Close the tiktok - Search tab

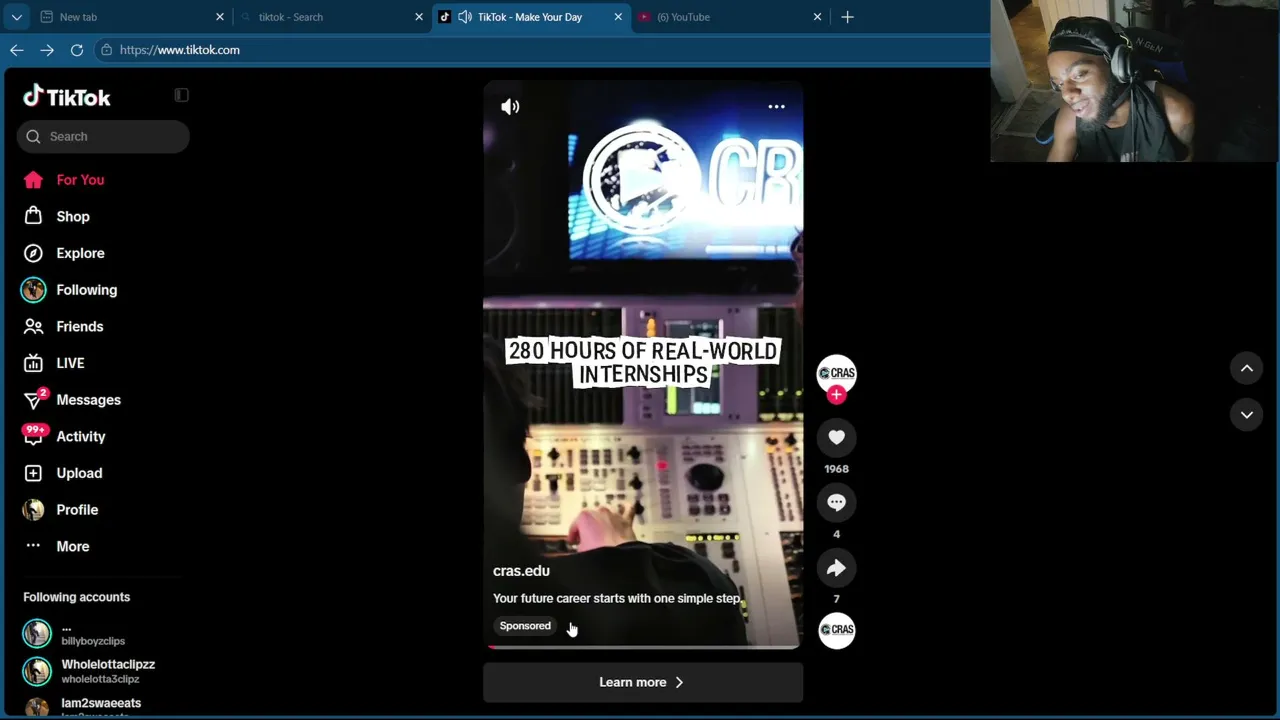click(419, 17)
